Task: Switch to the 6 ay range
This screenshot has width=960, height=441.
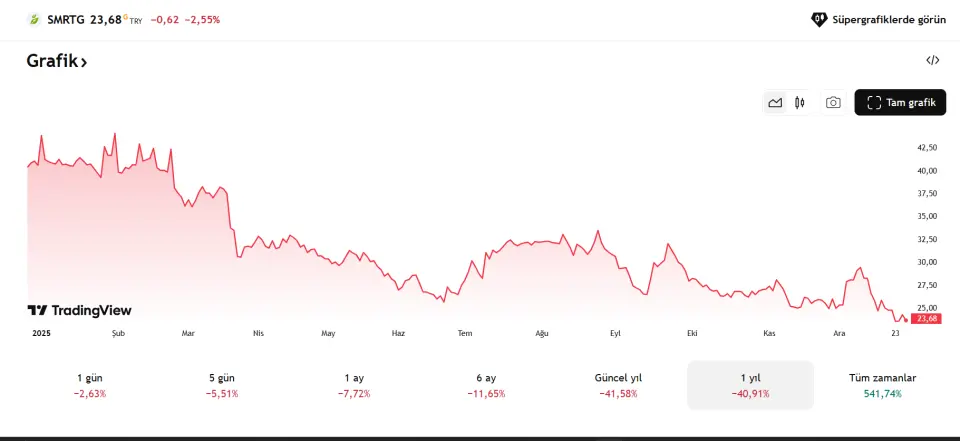Action: (486, 385)
